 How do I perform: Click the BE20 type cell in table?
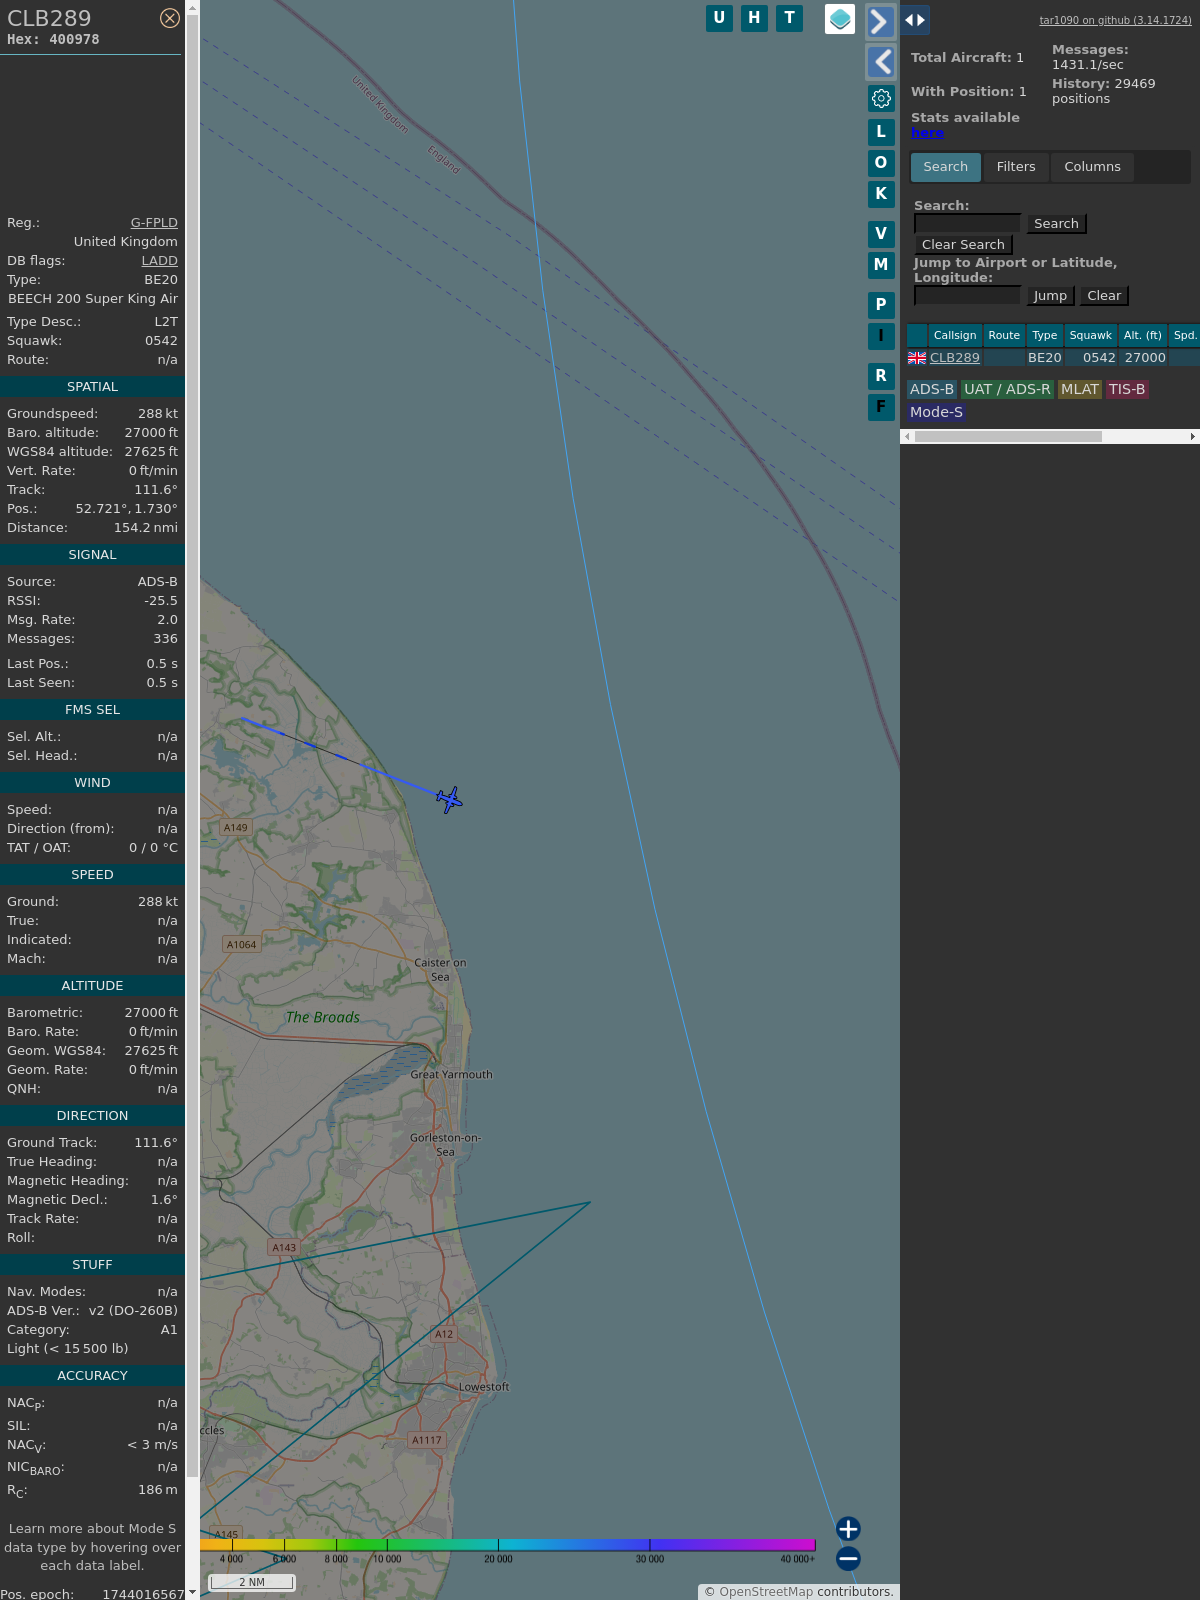(1045, 358)
